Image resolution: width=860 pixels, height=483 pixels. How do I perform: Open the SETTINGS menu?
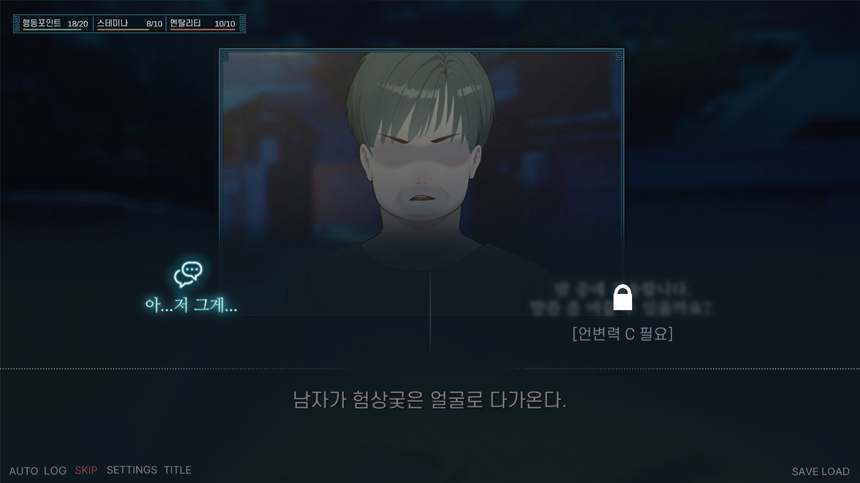click(132, 470)
